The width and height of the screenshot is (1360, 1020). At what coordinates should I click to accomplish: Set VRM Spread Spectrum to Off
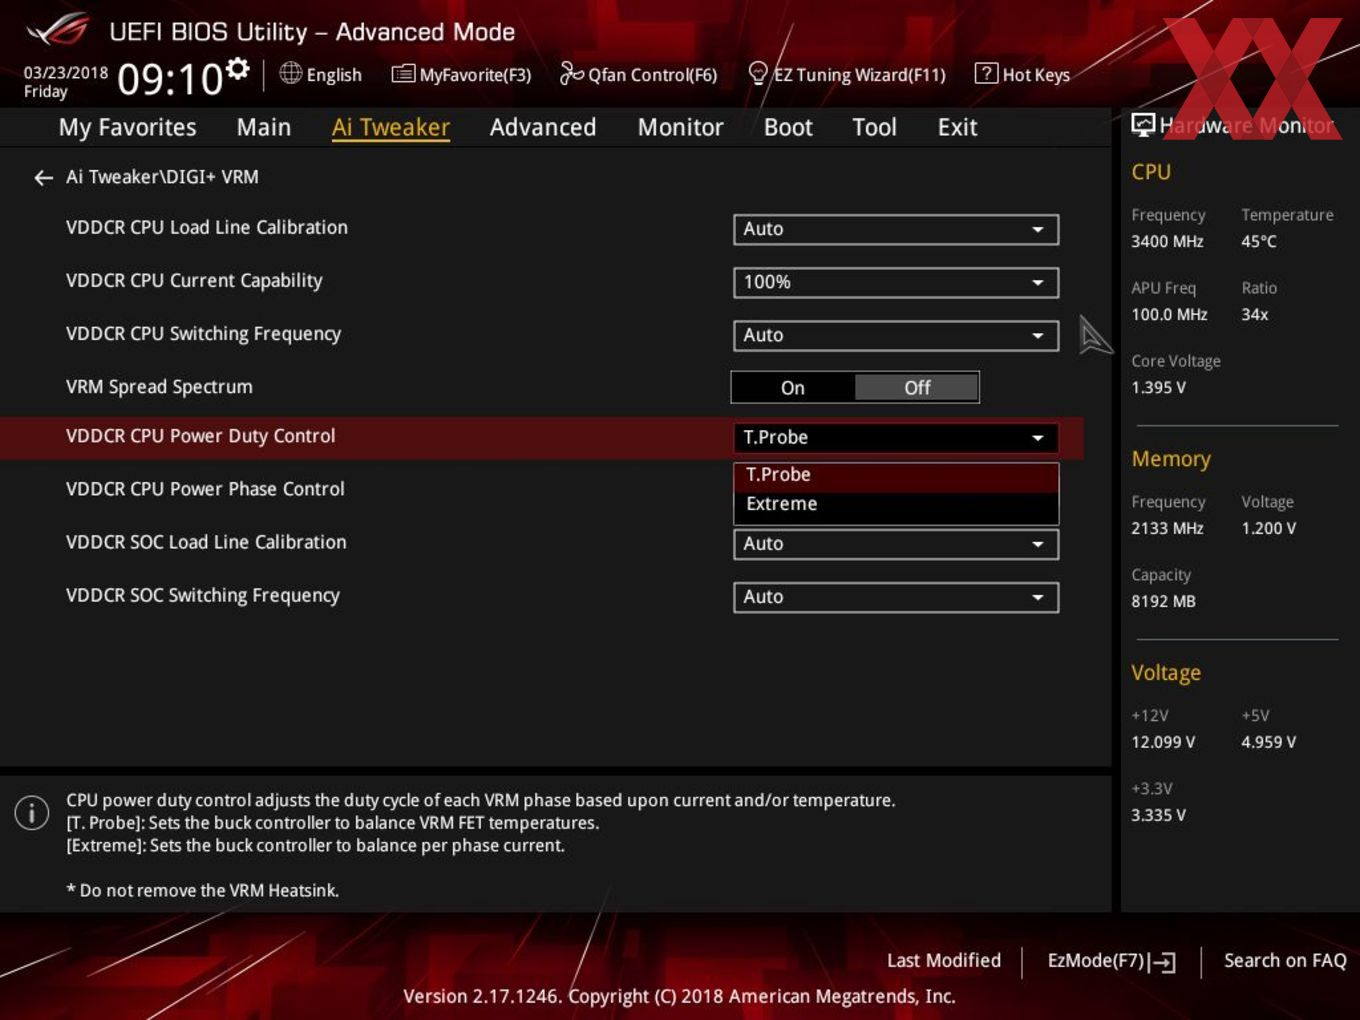click(x=917, y=388)
